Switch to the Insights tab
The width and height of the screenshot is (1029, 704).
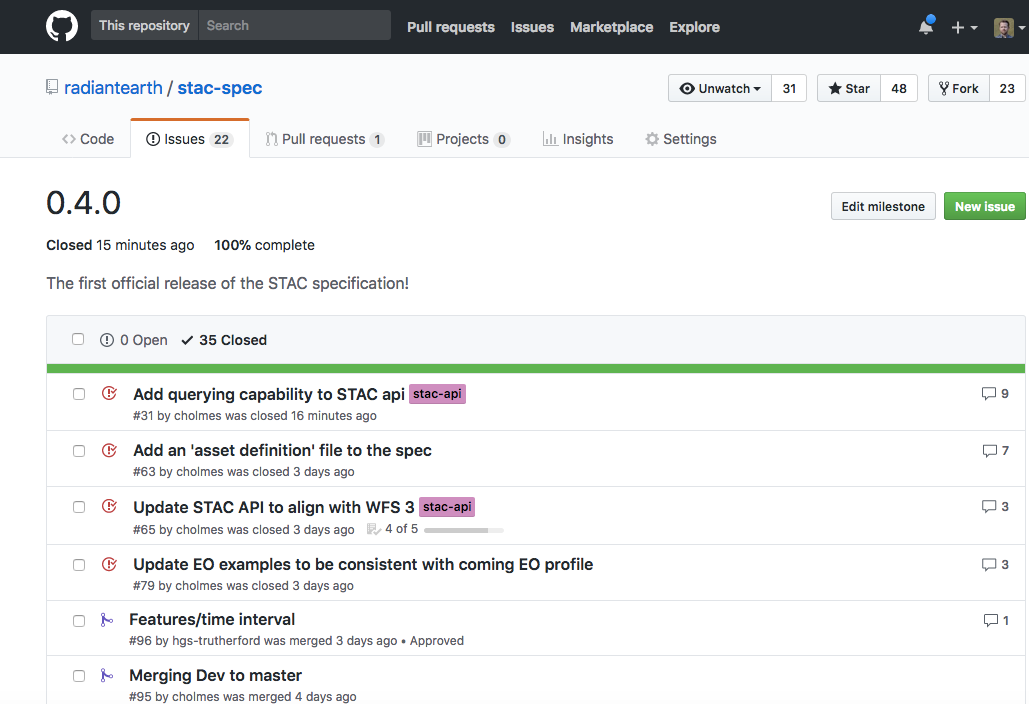(x=578, y=139)
